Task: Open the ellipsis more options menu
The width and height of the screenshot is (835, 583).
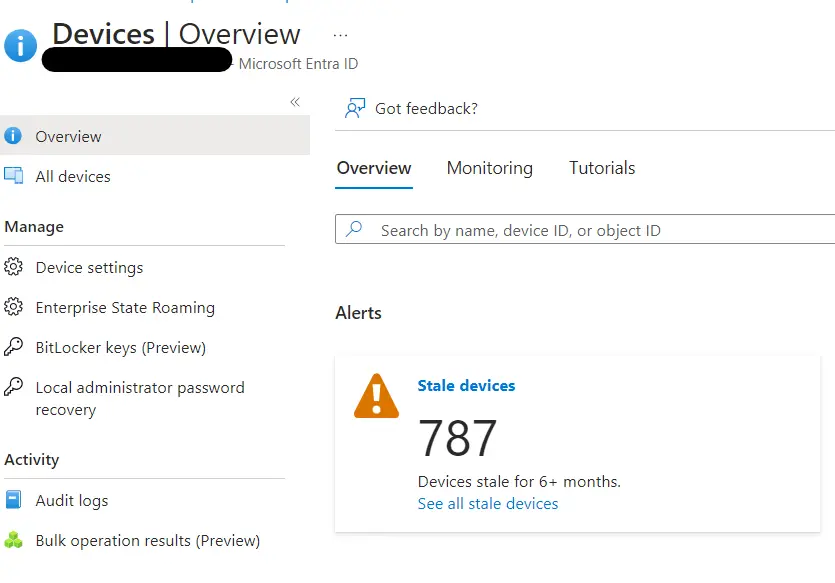Action: click(340, 35)
